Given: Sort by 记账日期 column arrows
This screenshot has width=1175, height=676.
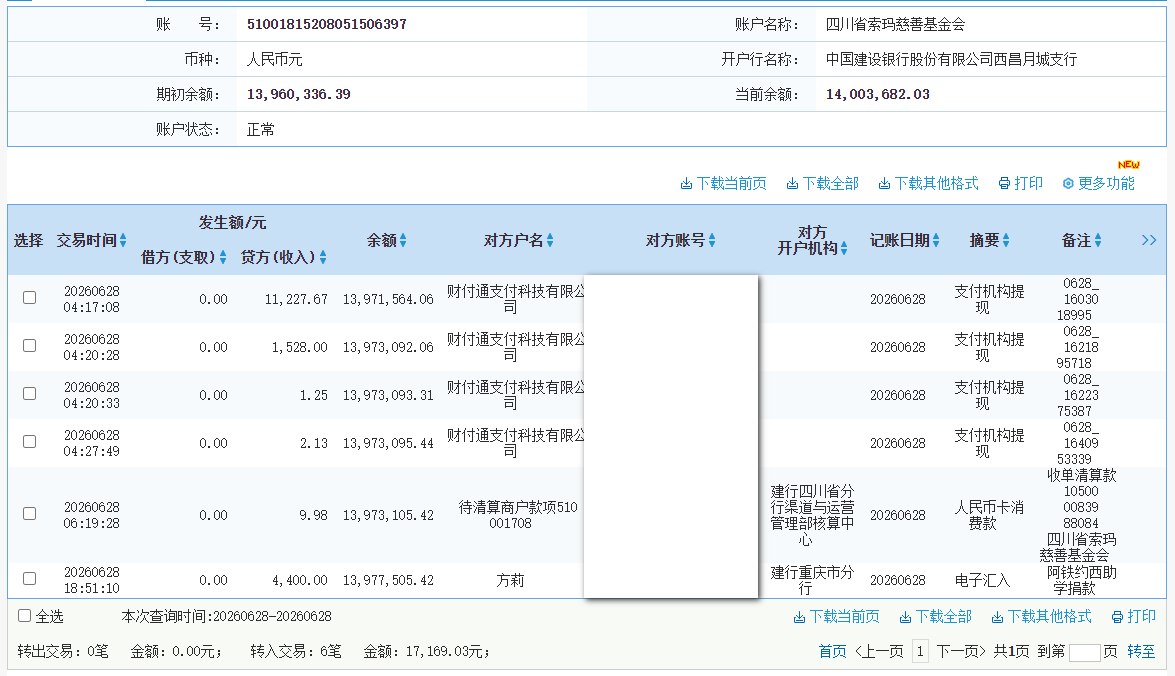Looking at the screenshot, I should (936, 240).
